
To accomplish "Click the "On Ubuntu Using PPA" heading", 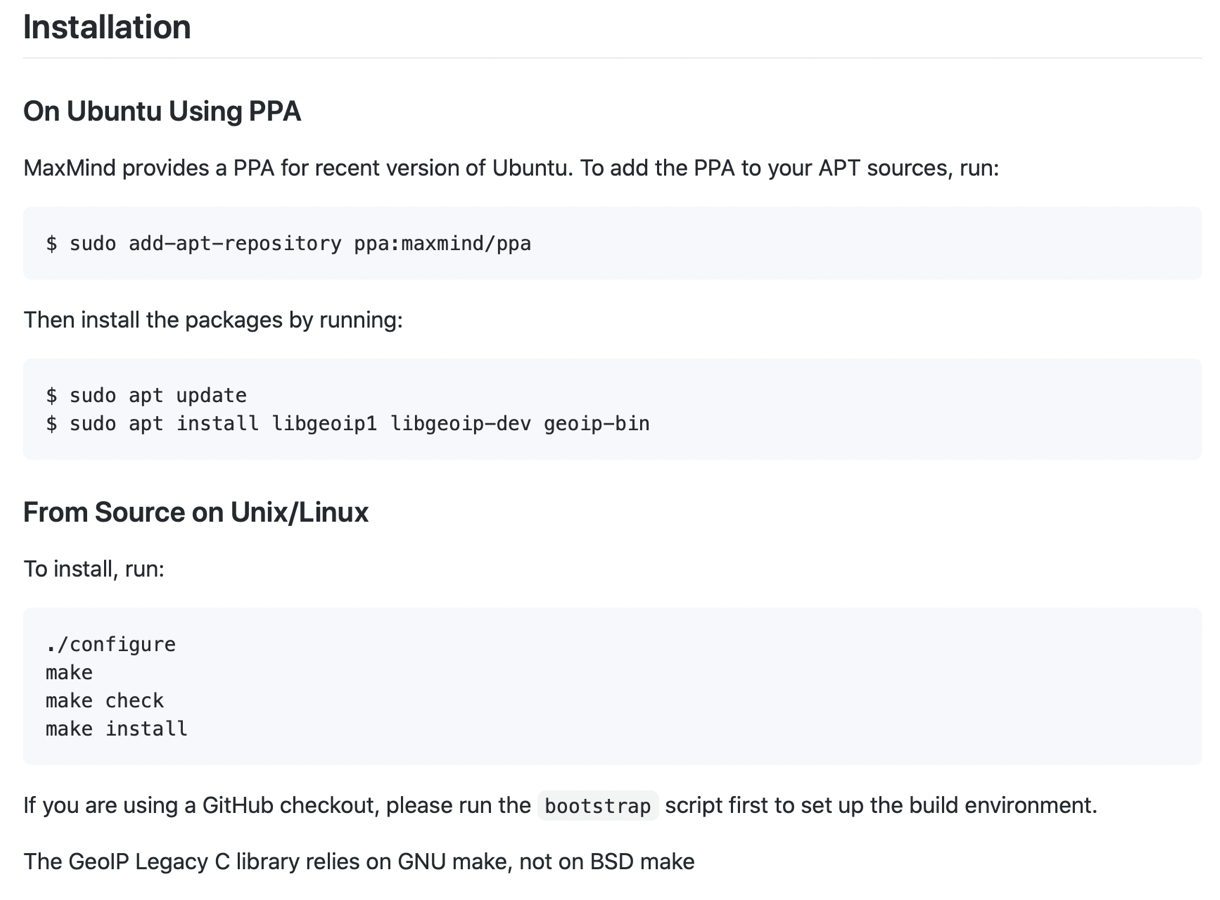I will (x=162, y=111).
